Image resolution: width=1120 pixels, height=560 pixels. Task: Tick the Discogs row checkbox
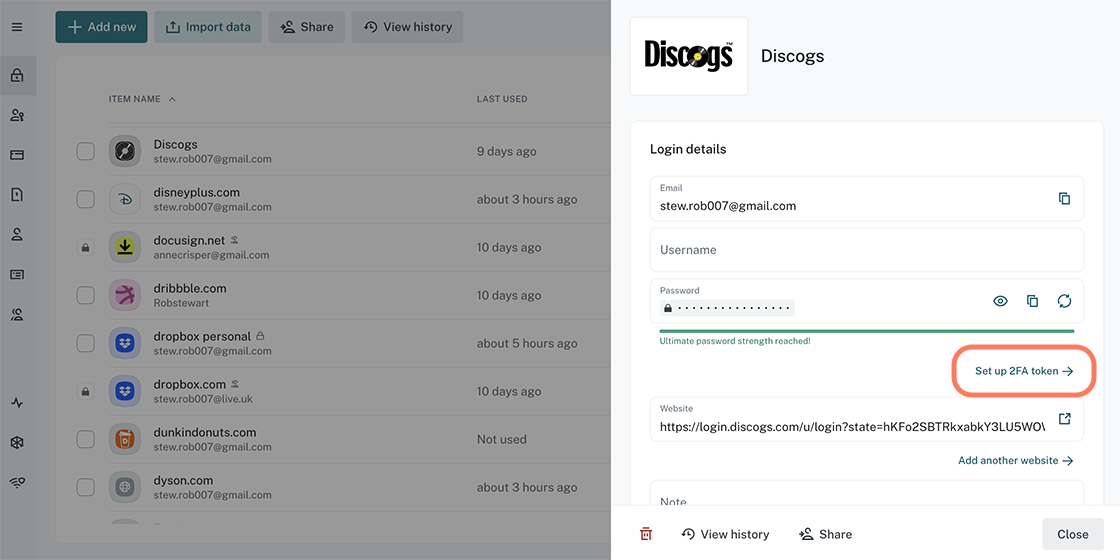pos(86,151)
